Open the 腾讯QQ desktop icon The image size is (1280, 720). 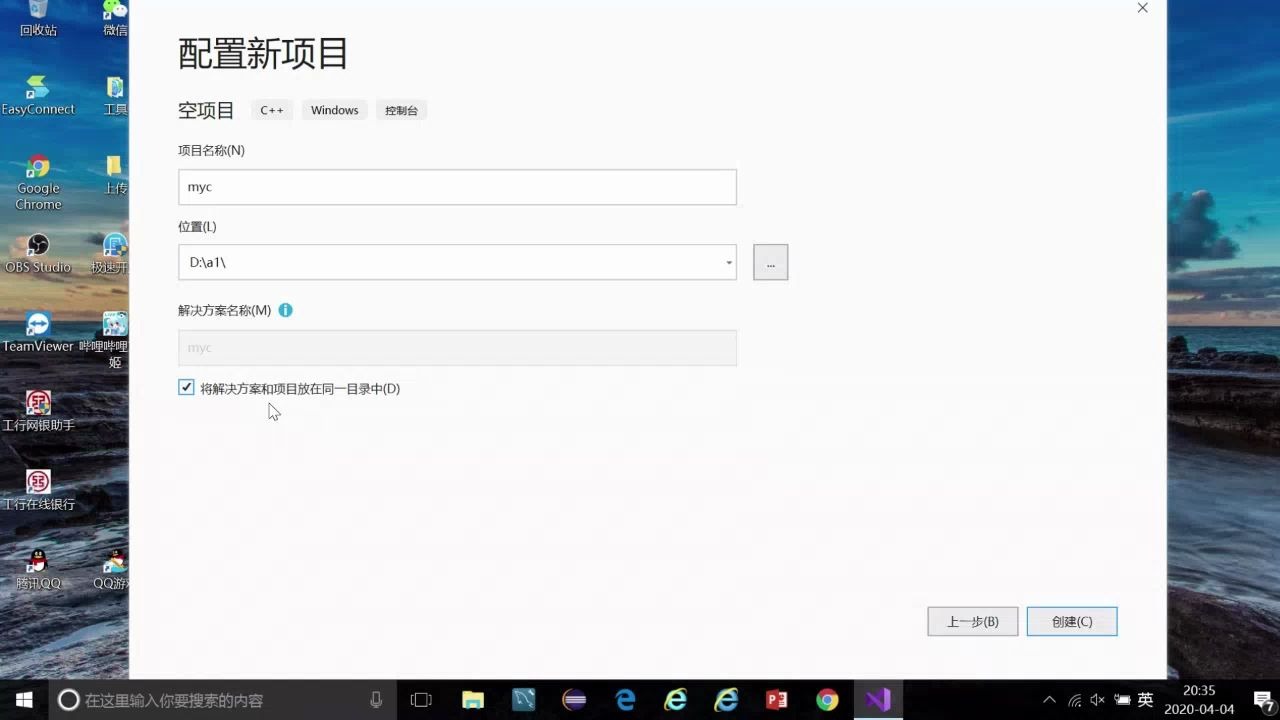[38, 569]
